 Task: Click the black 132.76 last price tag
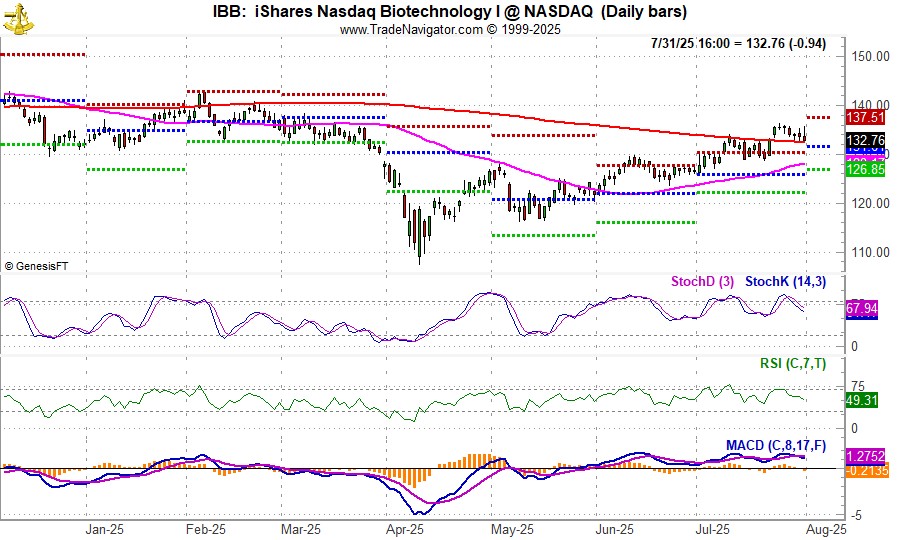pyautogui.click(x=864, y=139)
